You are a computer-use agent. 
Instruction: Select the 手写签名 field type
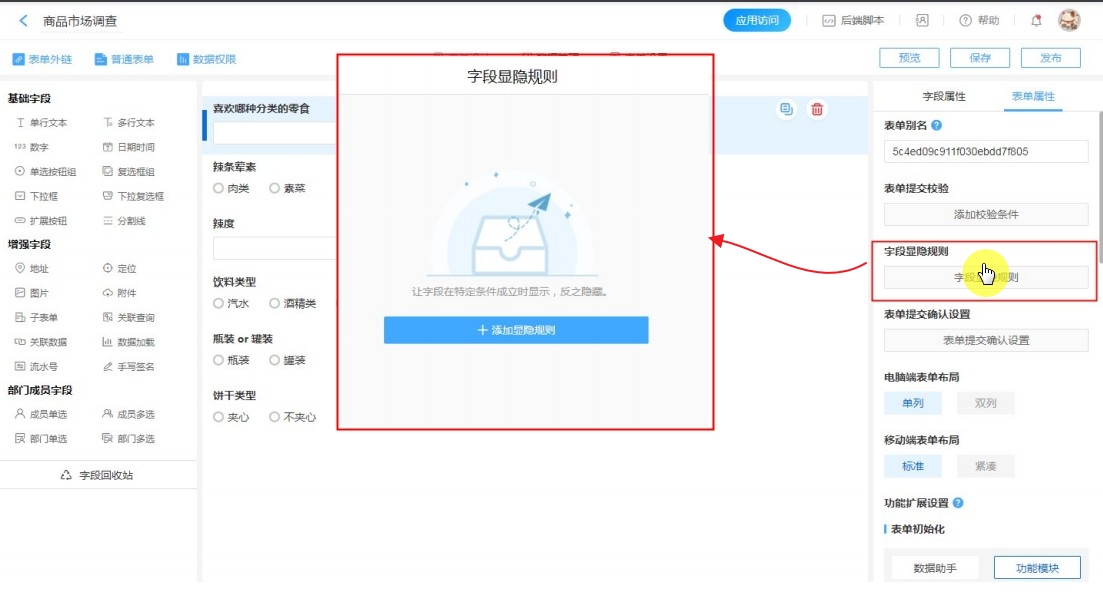tap(129, 367)
